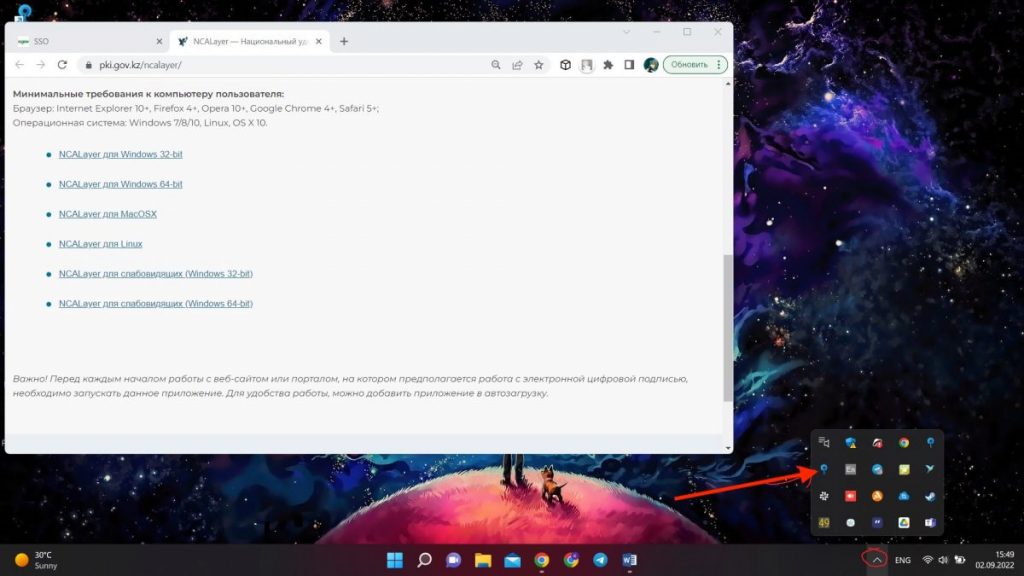Open a new browser tab
The height and width of the screenshot is (576, 1024).
[x=344, y=41]
